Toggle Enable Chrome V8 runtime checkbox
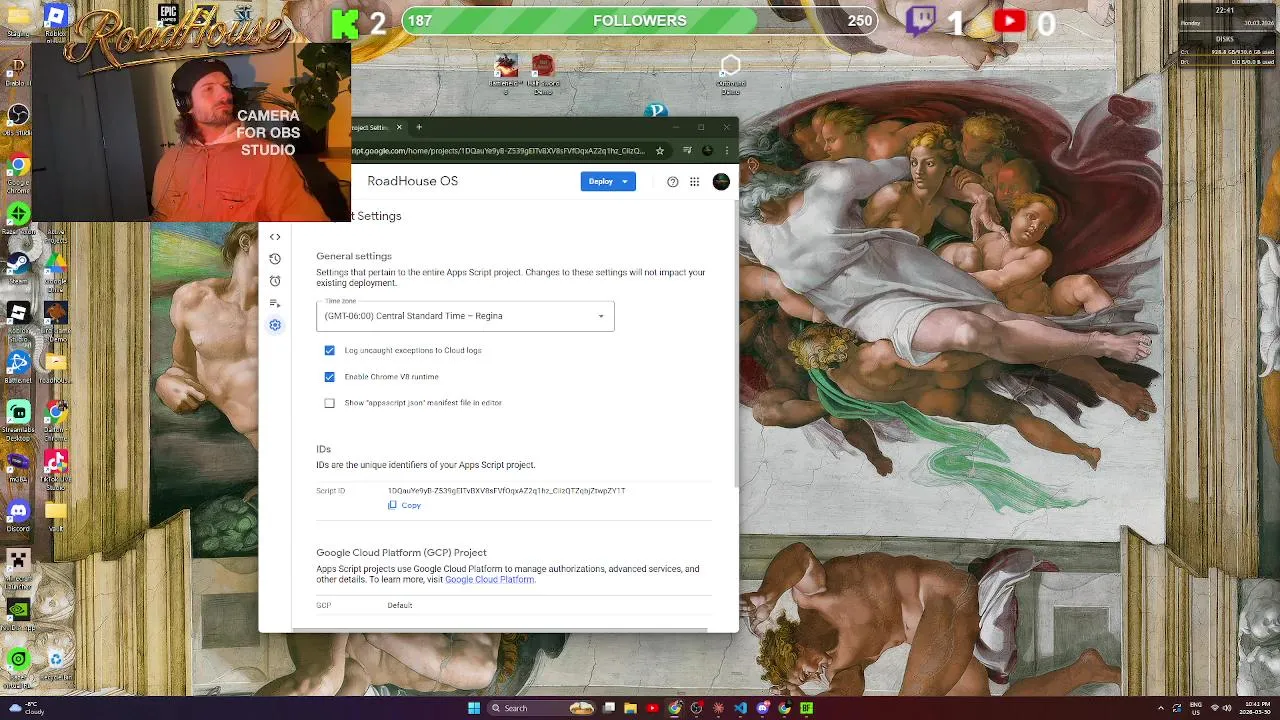 pyautogui.click(x=329, y=377)
